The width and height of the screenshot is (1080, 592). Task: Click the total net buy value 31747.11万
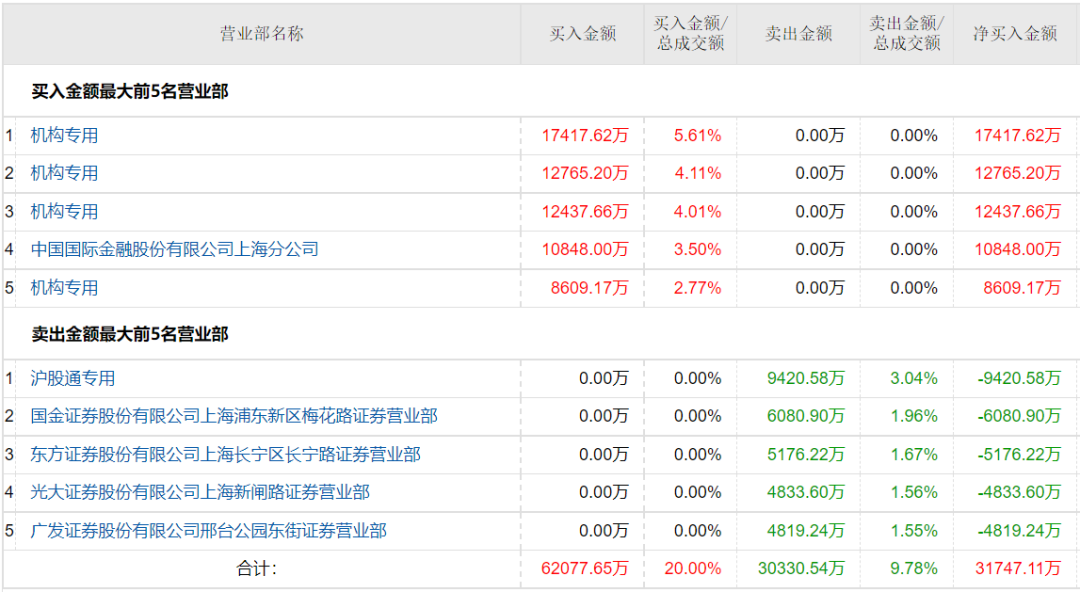pyautogui.click(x=1017, y=568)
